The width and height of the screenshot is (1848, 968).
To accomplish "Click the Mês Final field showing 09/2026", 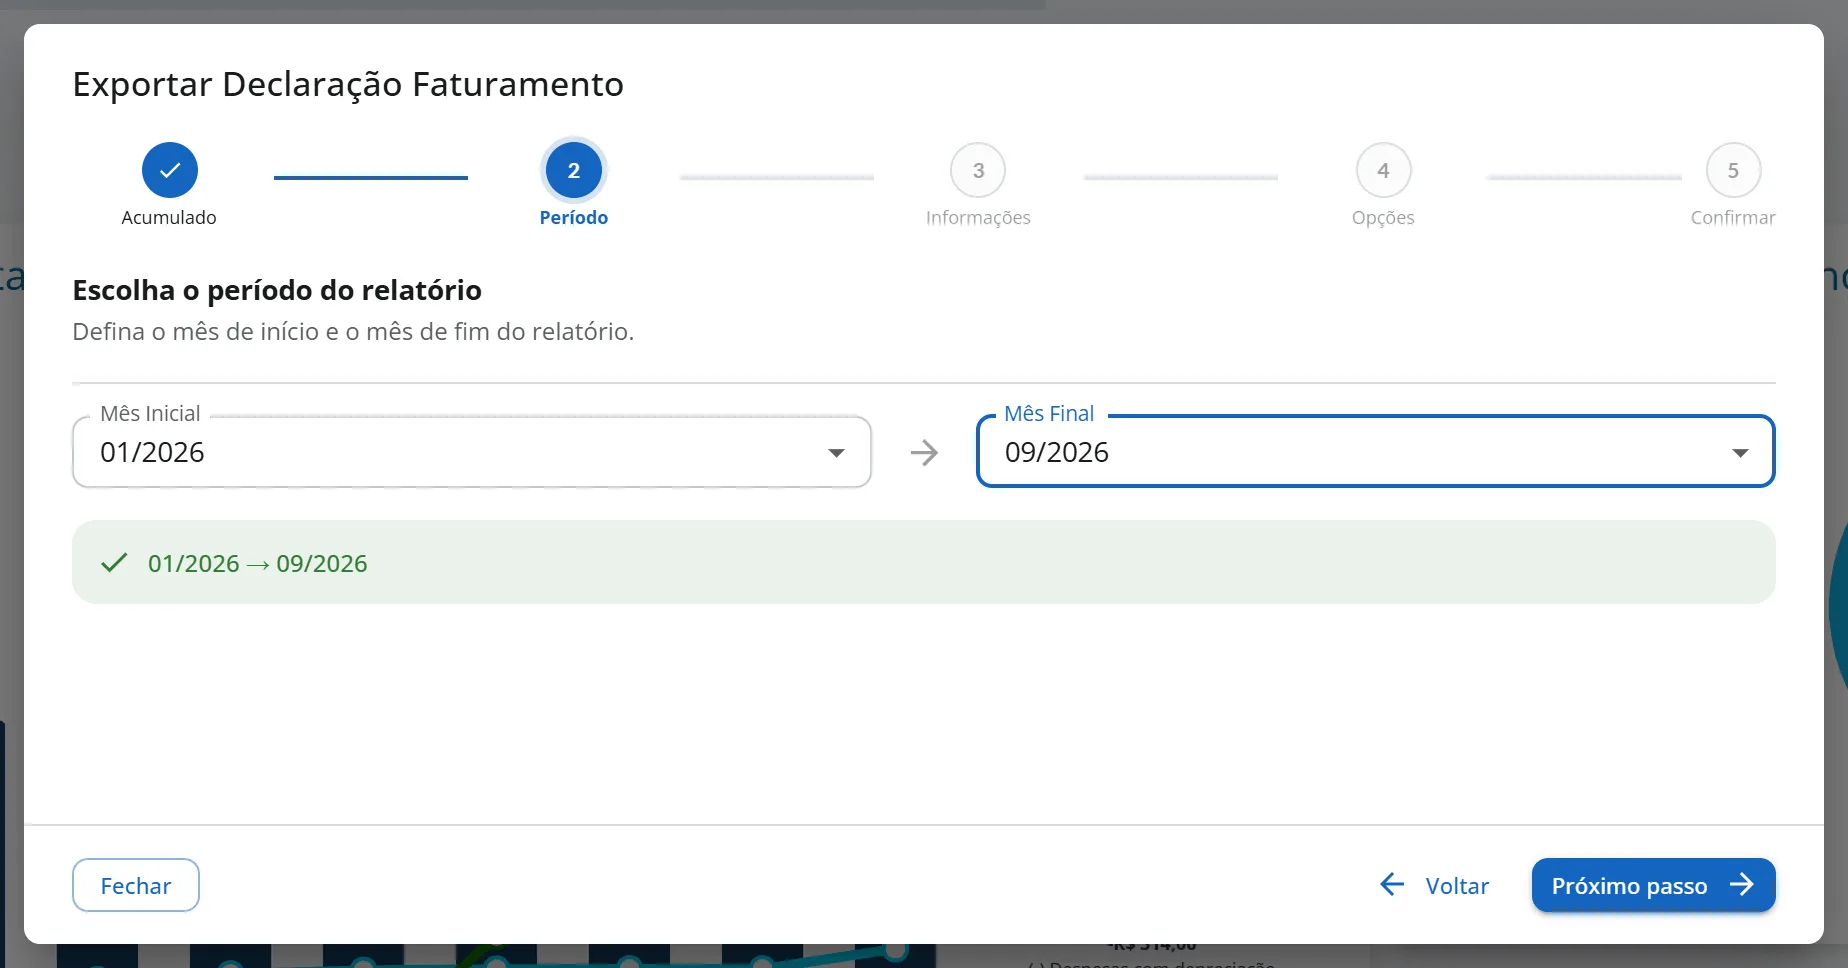I will point(1375,452).
